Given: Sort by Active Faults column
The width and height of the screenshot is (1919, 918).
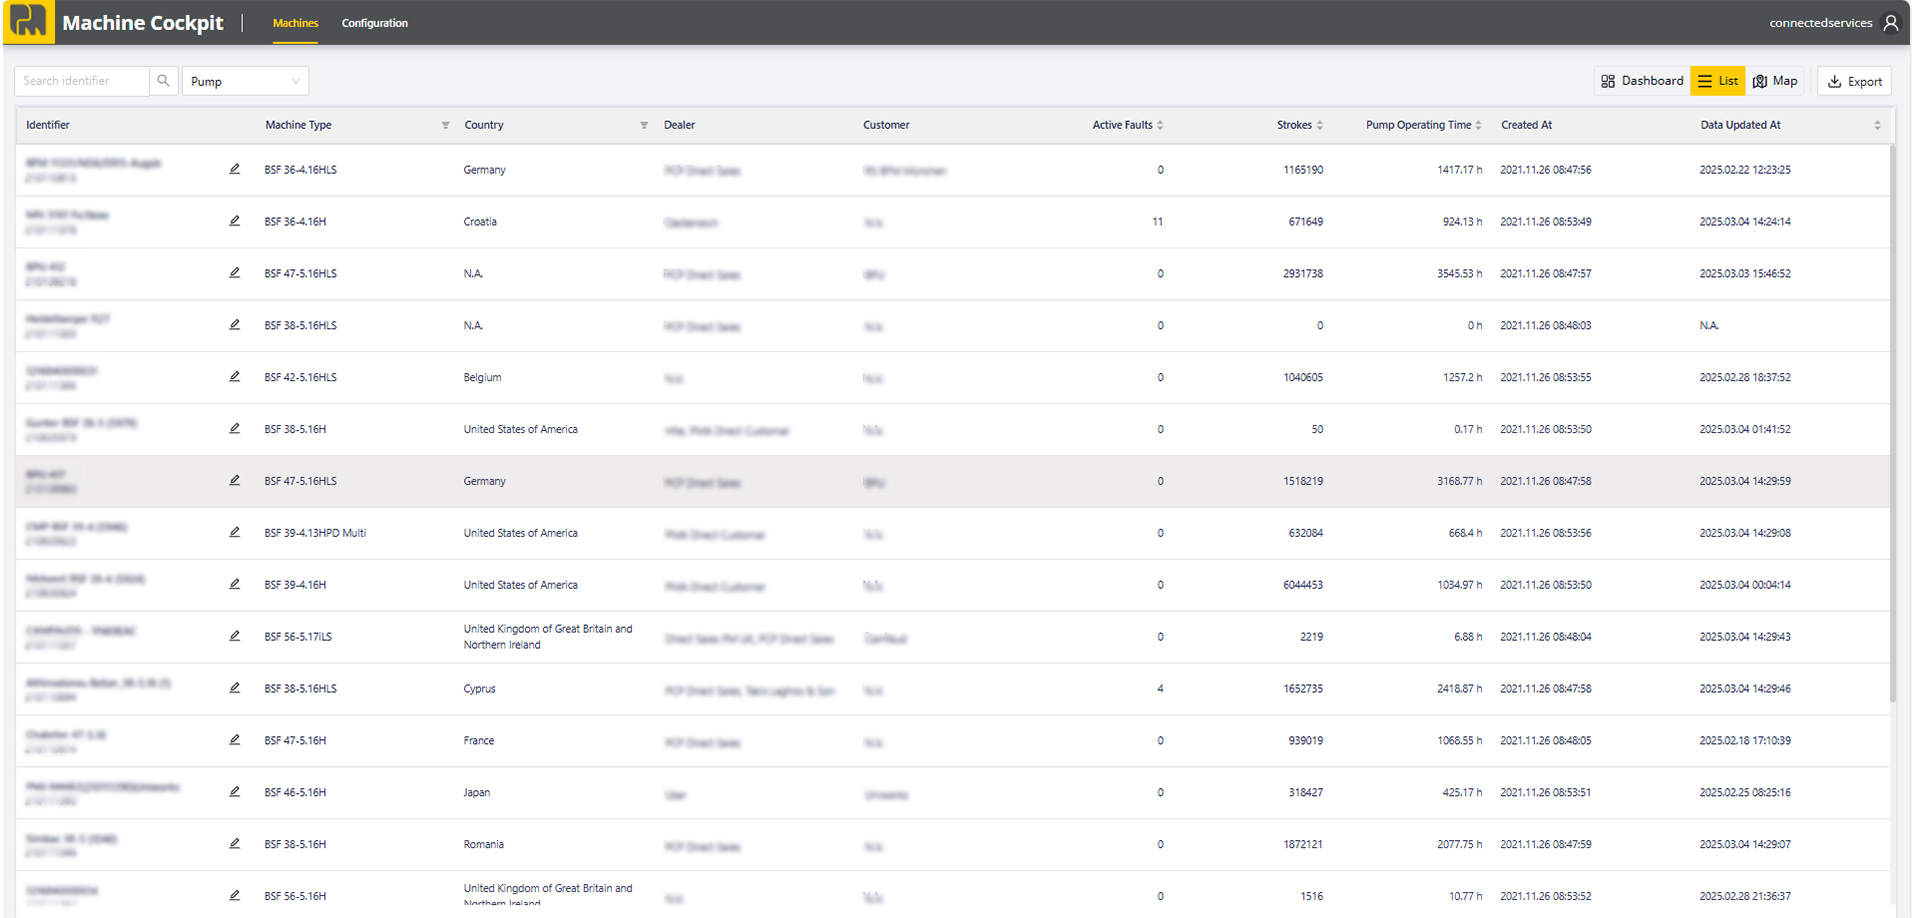Looking at the screenshot, I should tap(1160, 125).
